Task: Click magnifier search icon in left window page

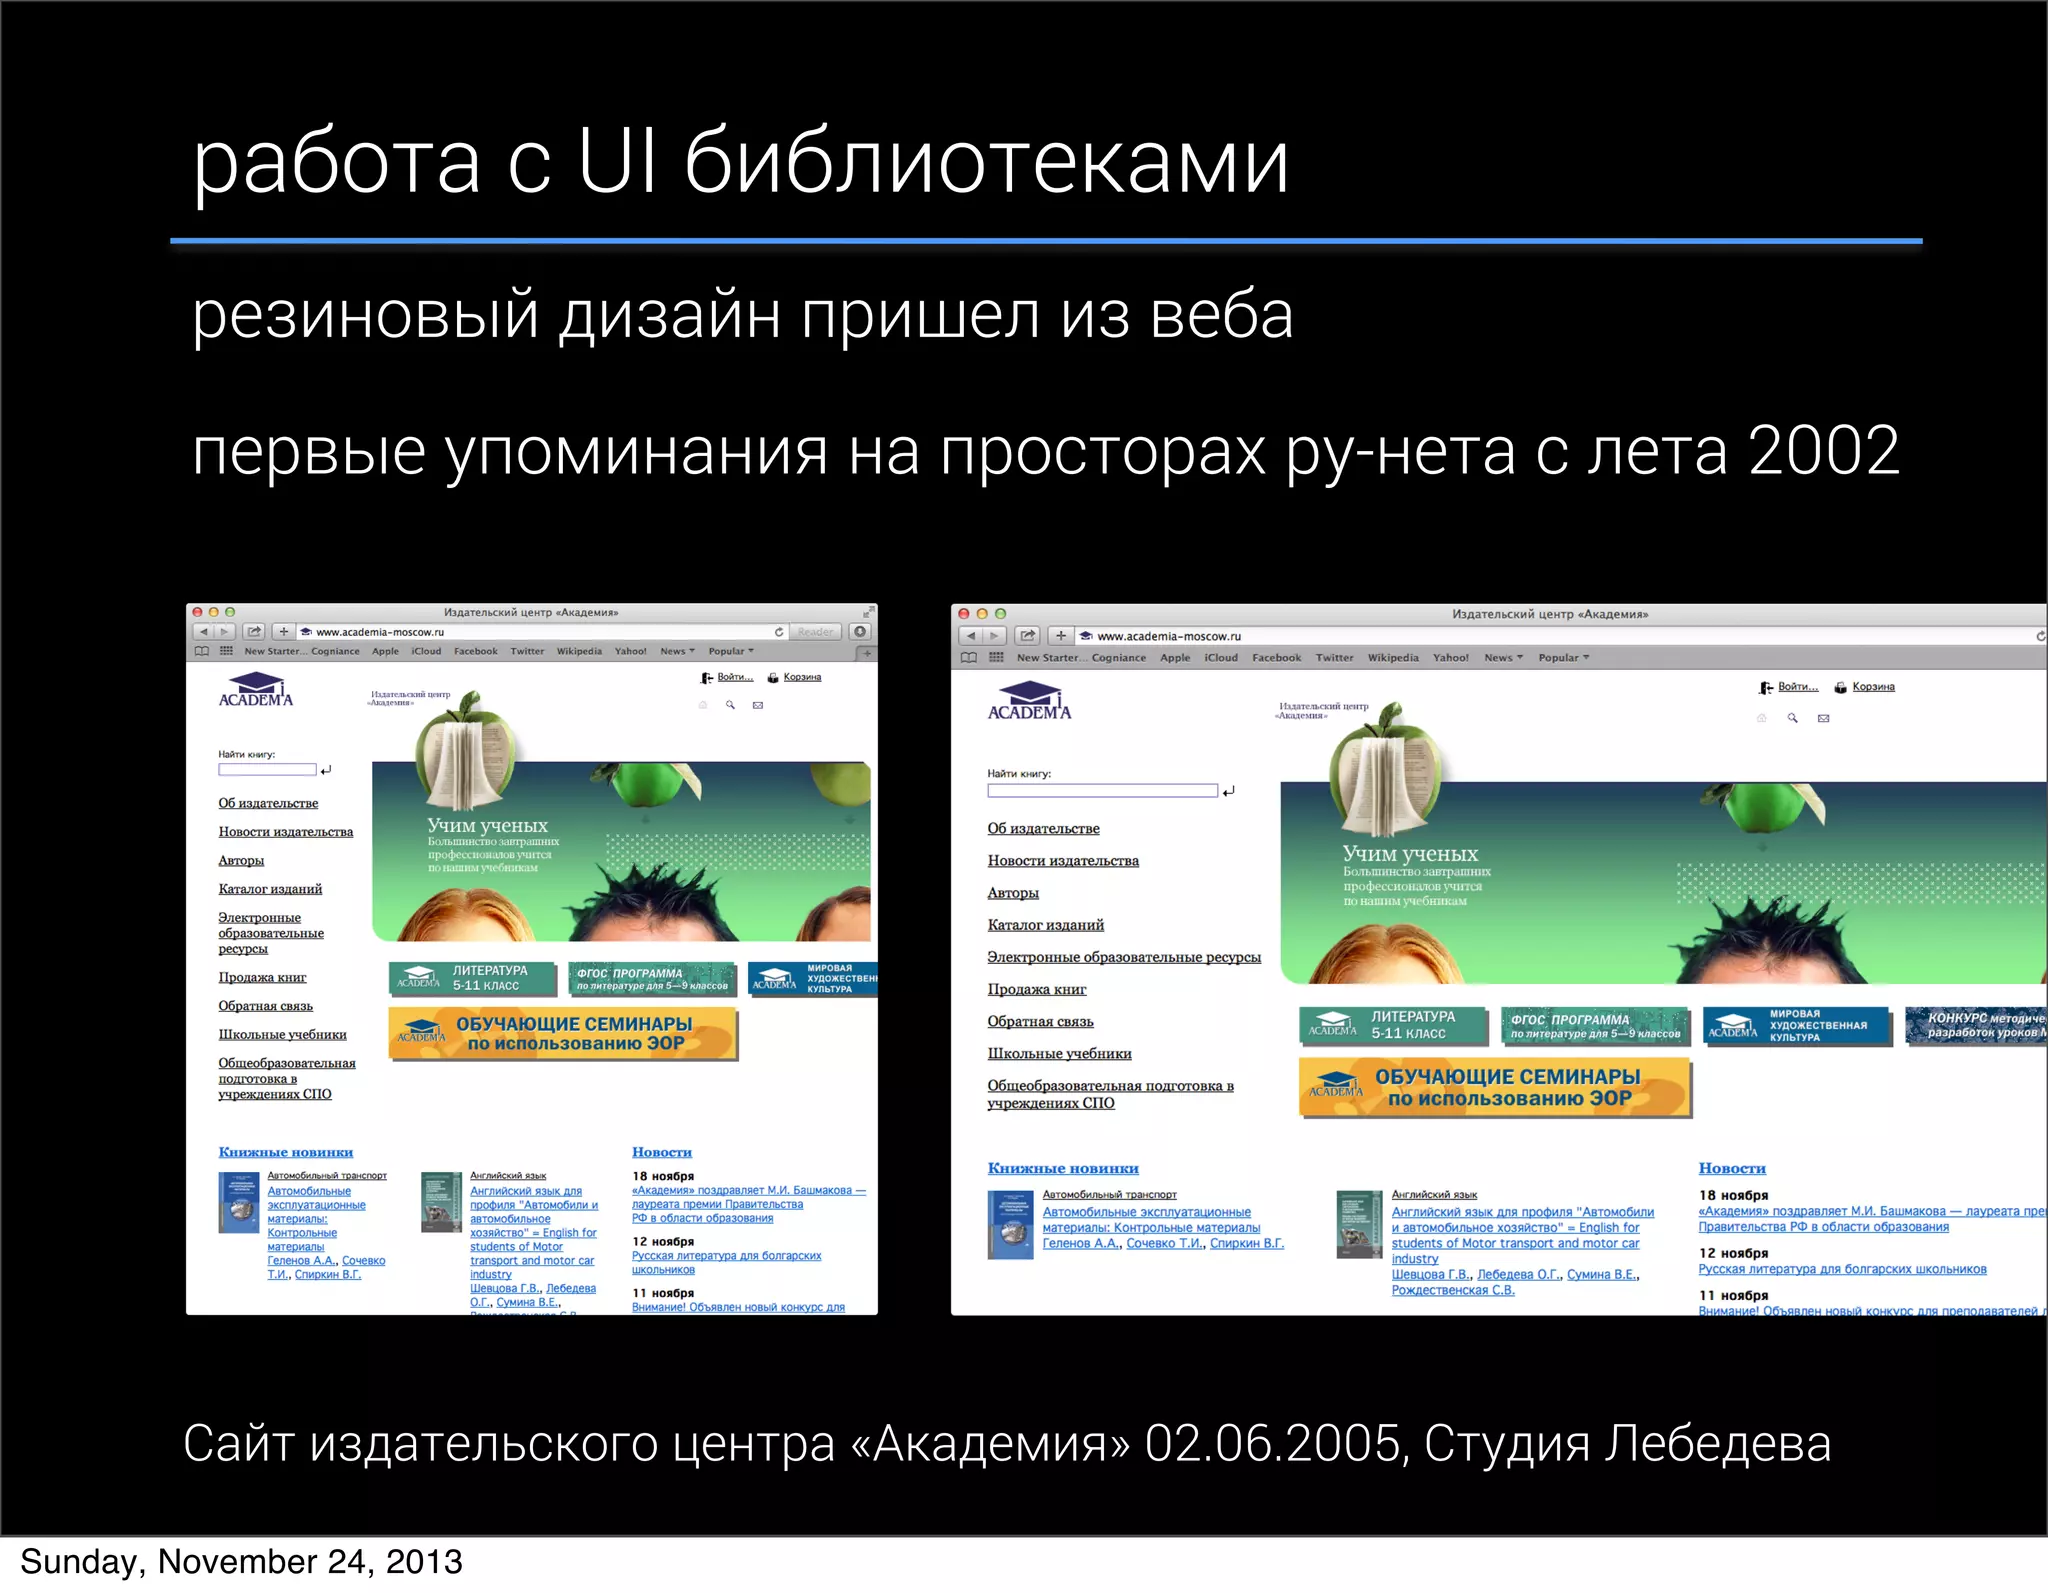Action: tap(730, 705)
